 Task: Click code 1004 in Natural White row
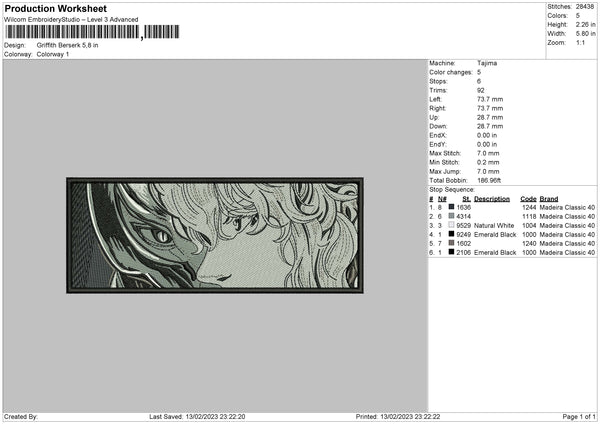coord(529,225)
